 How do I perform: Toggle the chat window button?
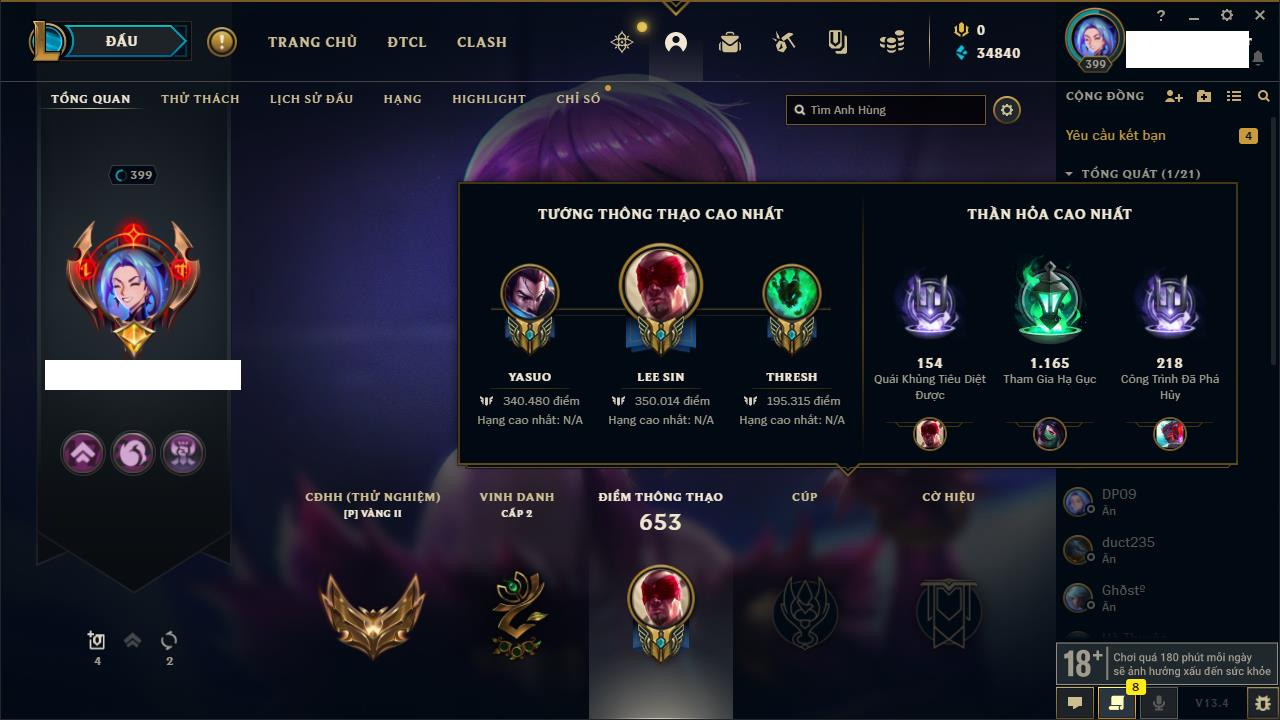[x=1075, y=703]
